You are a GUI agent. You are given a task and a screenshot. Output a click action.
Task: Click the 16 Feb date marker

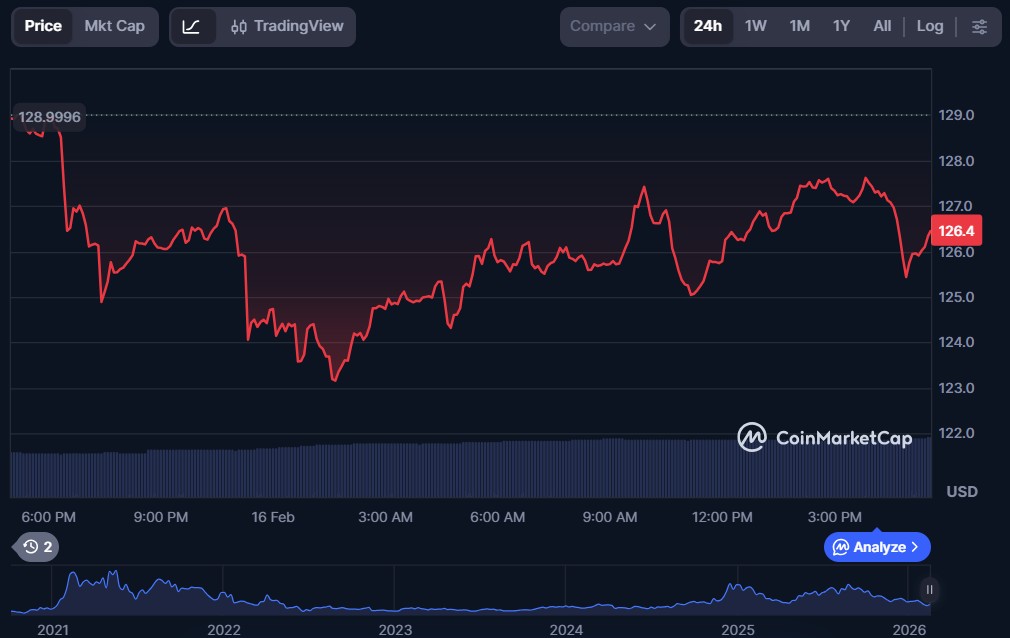[x=273, y=517]
